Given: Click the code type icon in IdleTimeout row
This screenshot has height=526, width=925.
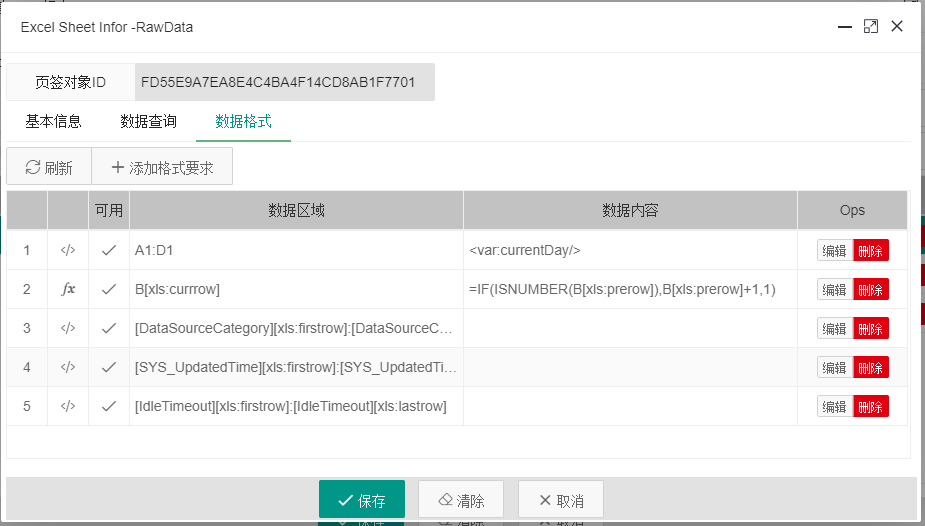Looking at the screenshot, I should coord(68,406).
